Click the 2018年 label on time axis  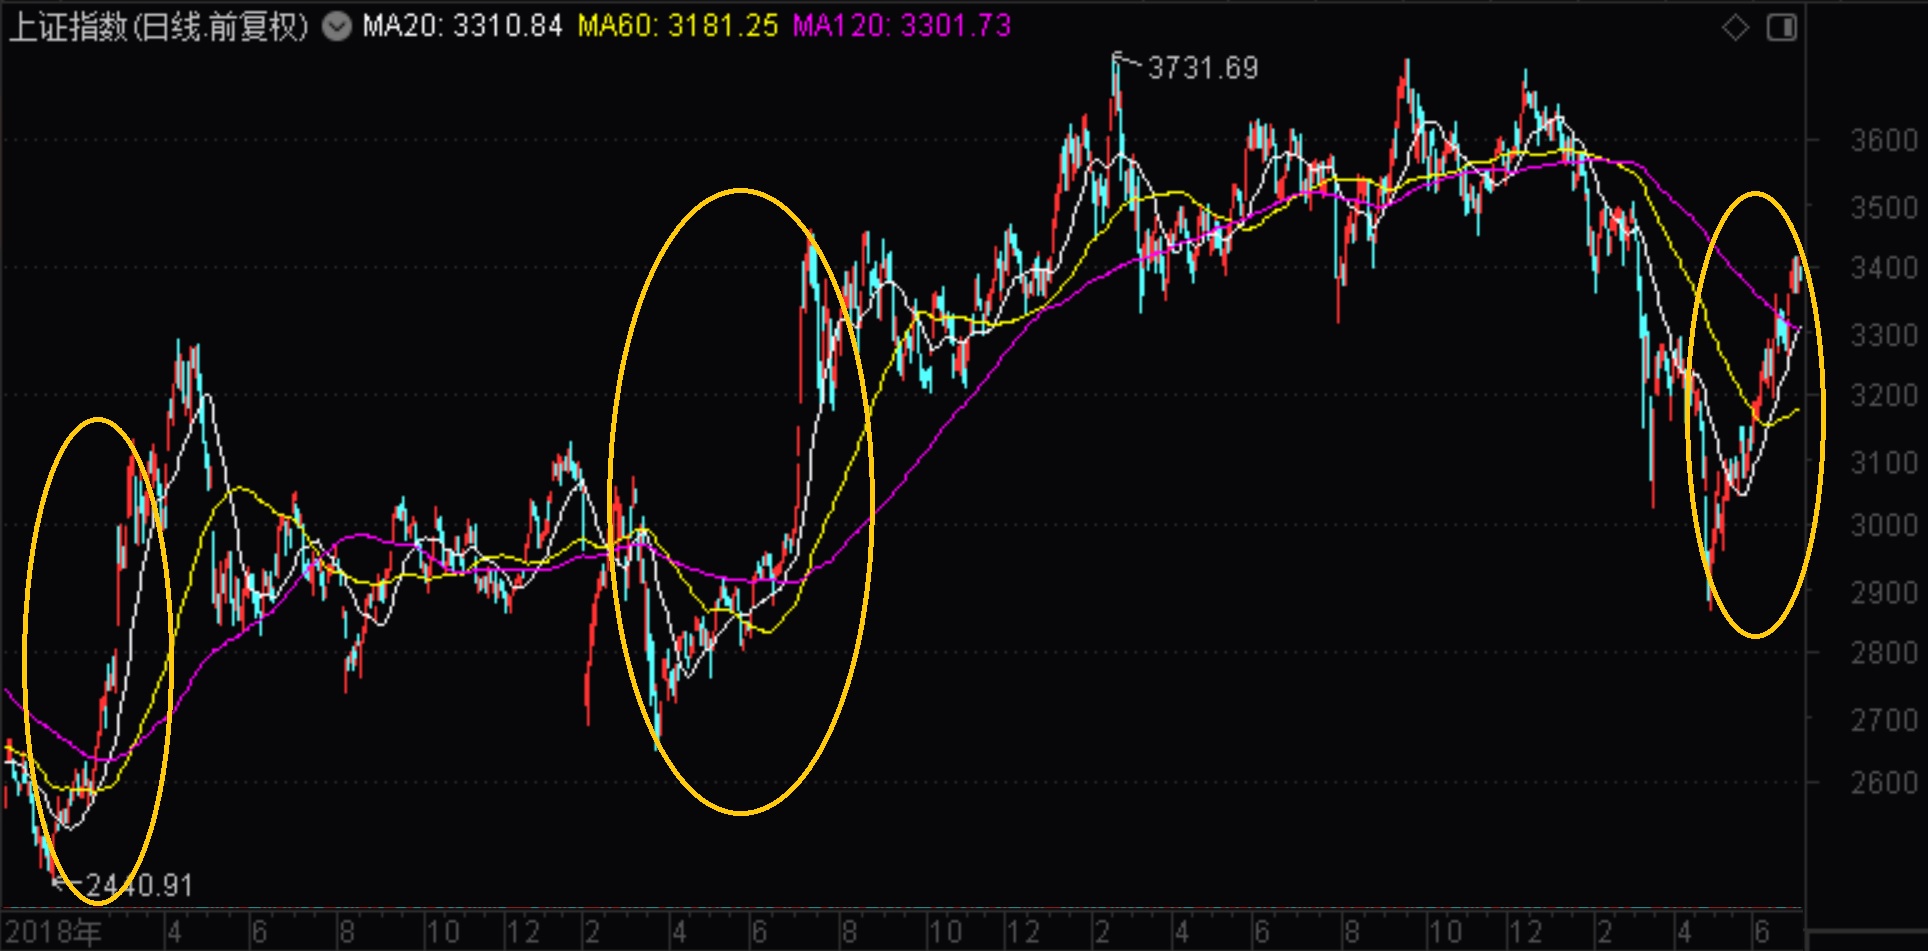(53, 933)
